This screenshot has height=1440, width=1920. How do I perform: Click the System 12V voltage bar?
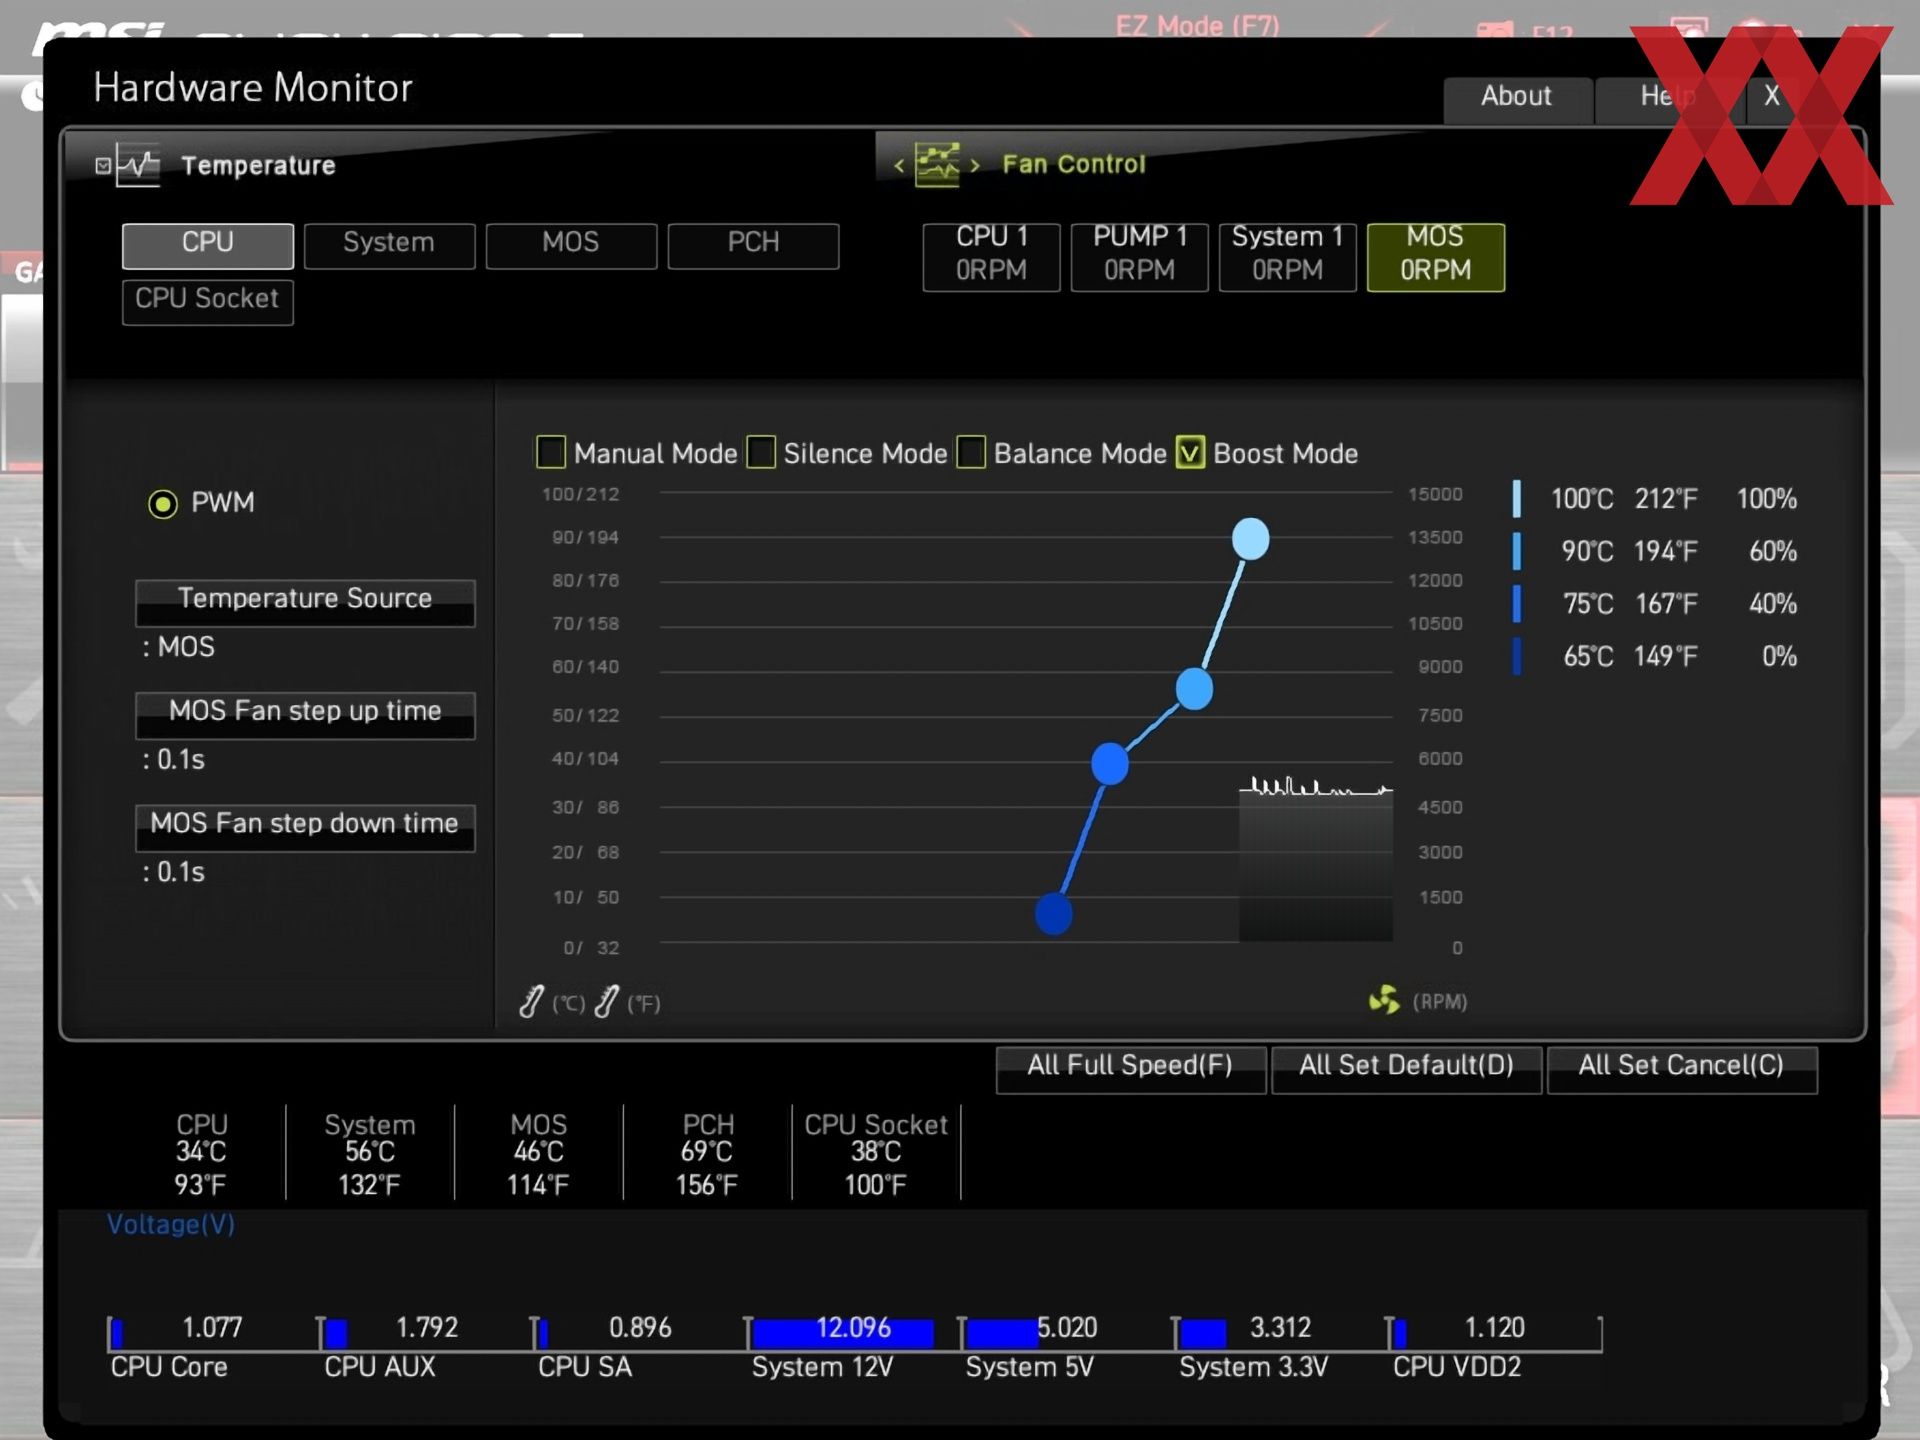pyautogui.click(x=843, y=1333)
